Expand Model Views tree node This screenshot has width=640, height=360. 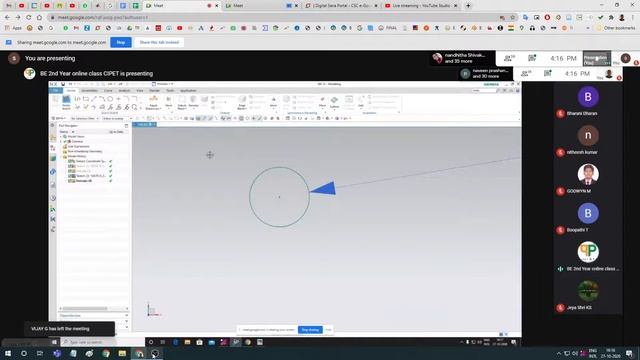tap(61, 136)
